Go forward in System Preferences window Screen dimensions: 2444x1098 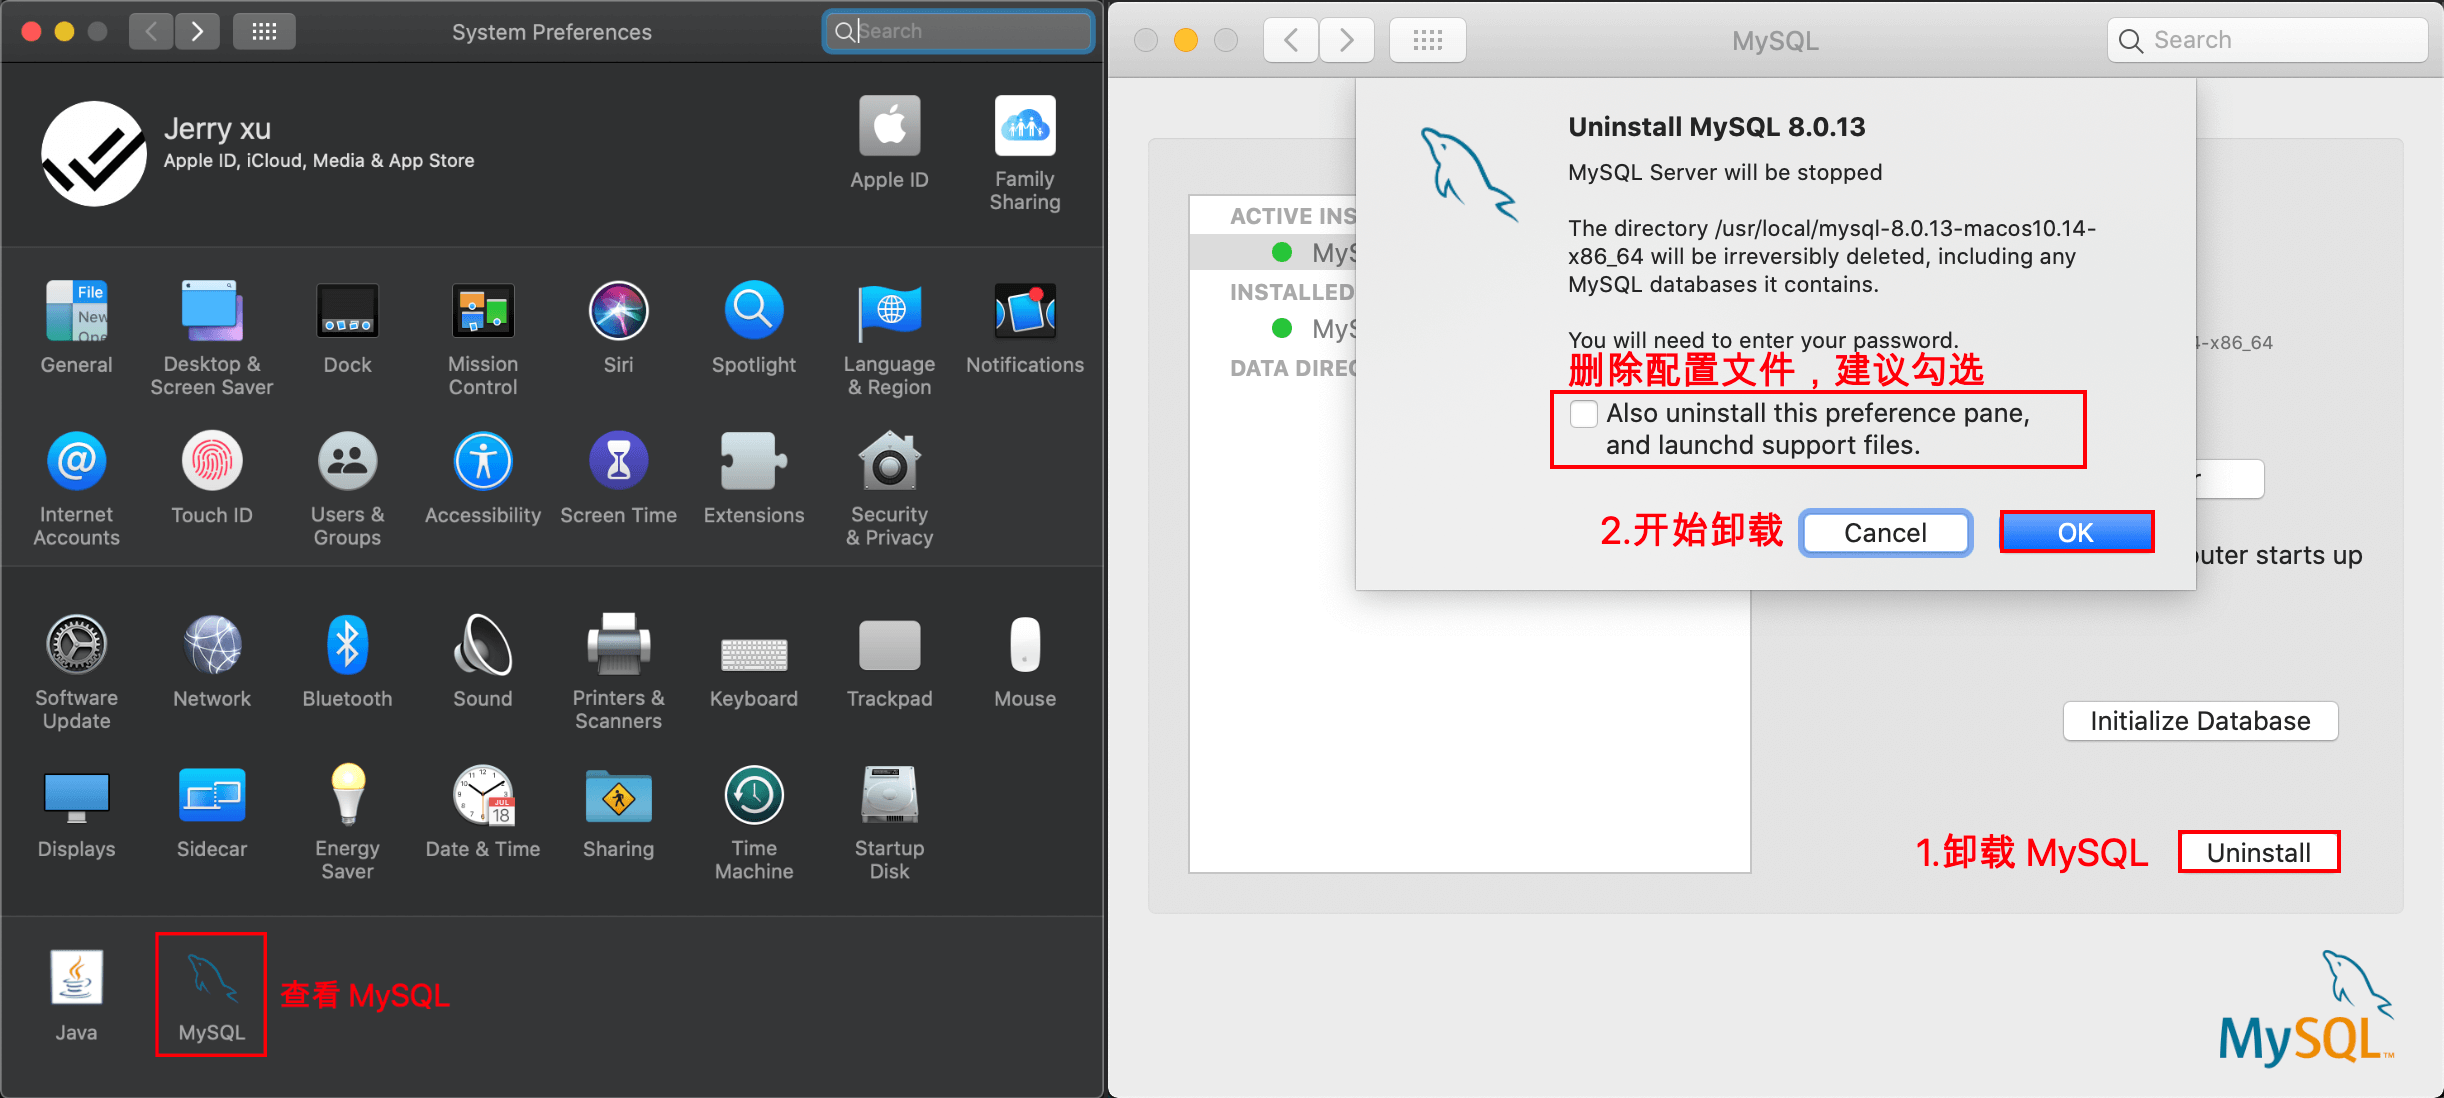(x=197, y=32)
